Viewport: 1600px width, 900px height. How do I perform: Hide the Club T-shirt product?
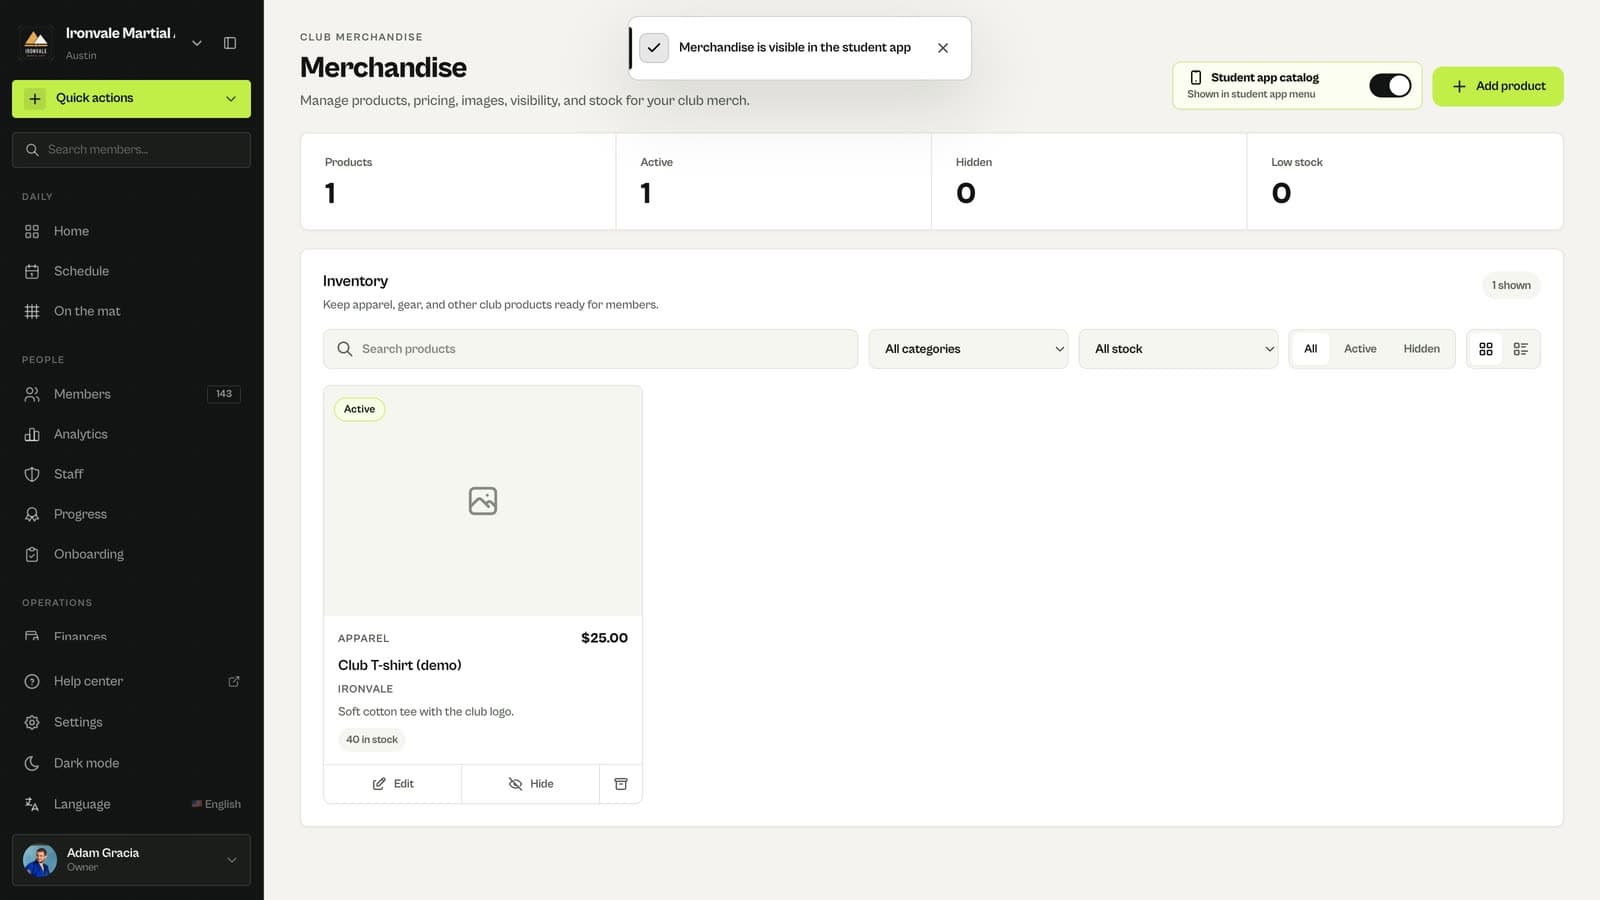[530, 784]
